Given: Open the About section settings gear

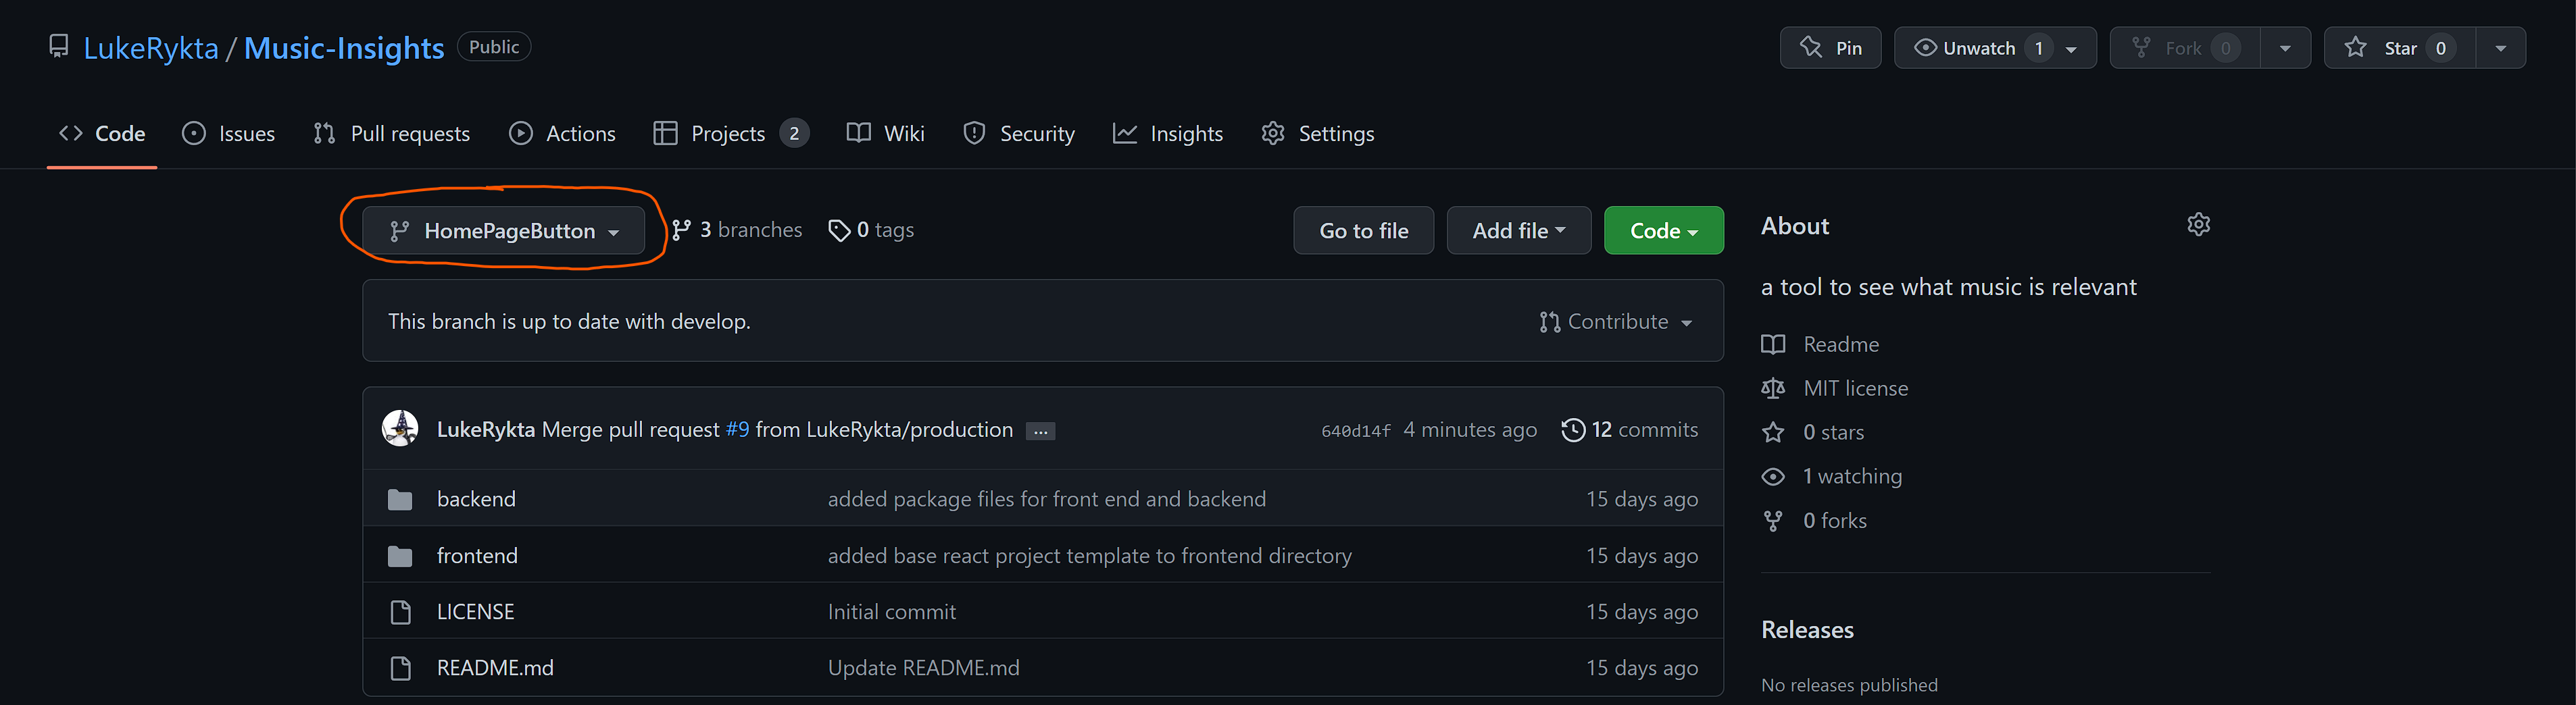Looking at the screenshot, I should (2198, 225).
